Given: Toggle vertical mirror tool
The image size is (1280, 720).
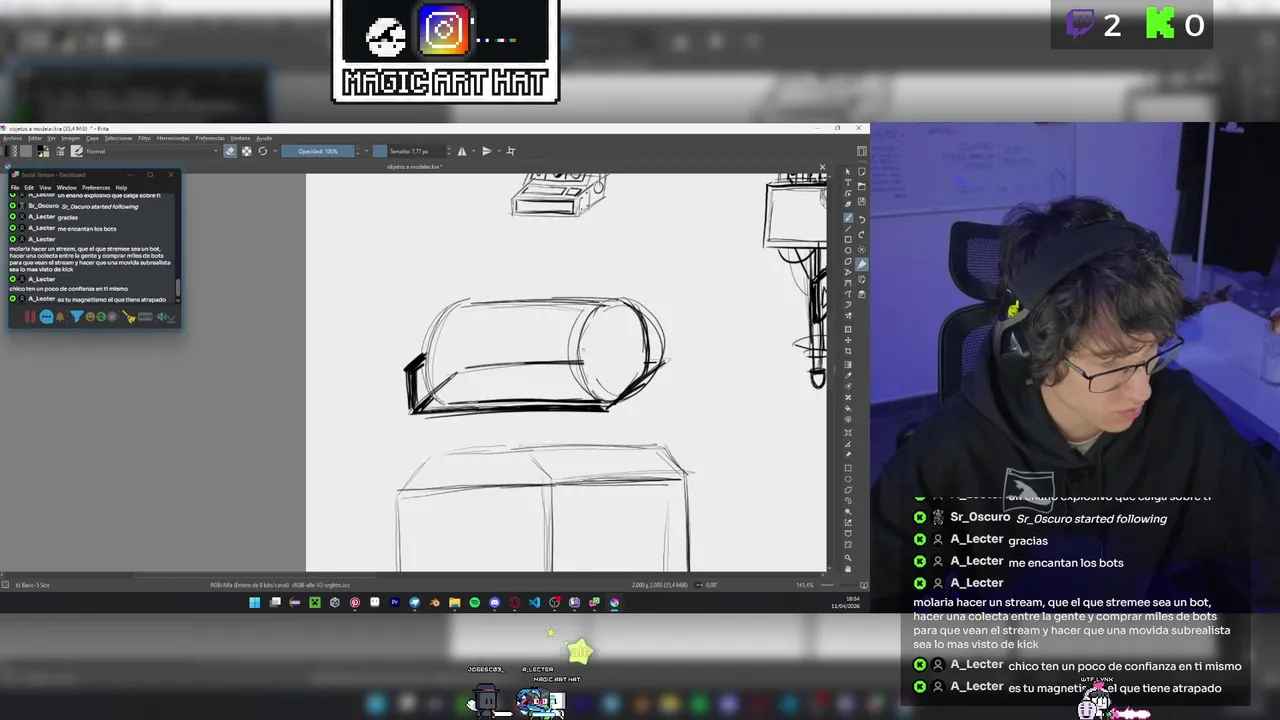Looking at the screenshot, I should point(487,151).
